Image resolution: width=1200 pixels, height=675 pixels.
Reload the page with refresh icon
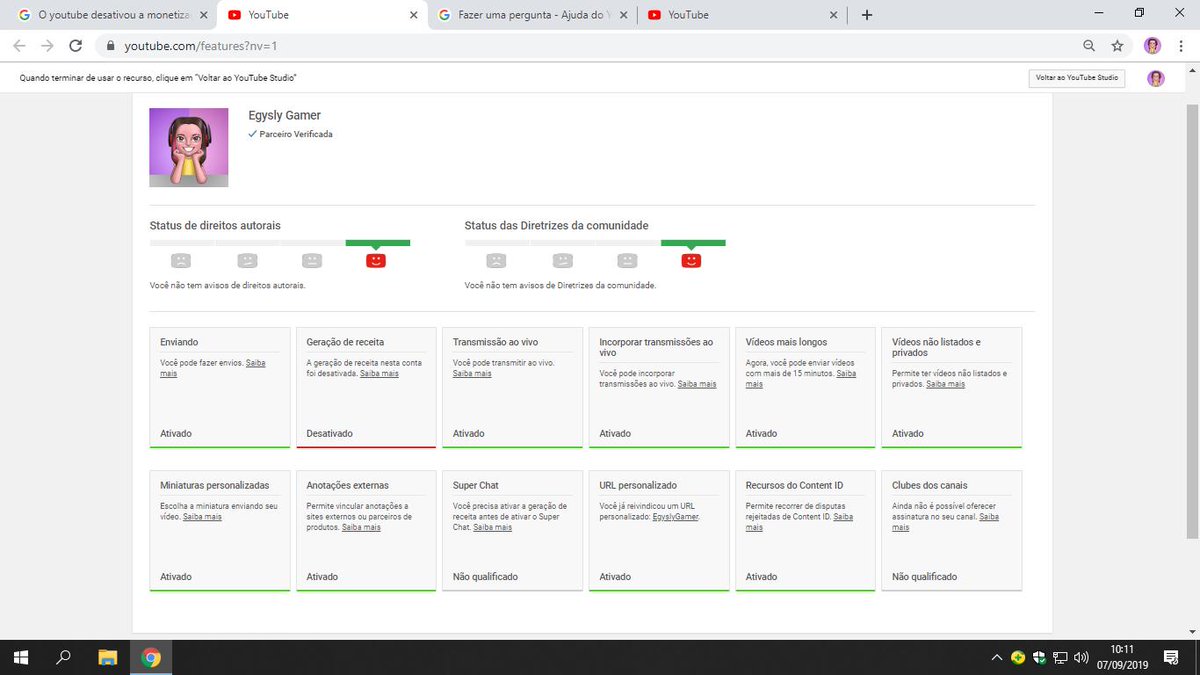pyautogui.click(x=76, y=46)
